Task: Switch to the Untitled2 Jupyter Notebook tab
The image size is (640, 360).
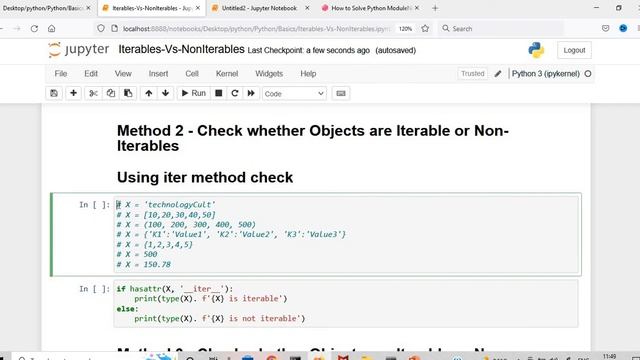Action: (260, 8)
